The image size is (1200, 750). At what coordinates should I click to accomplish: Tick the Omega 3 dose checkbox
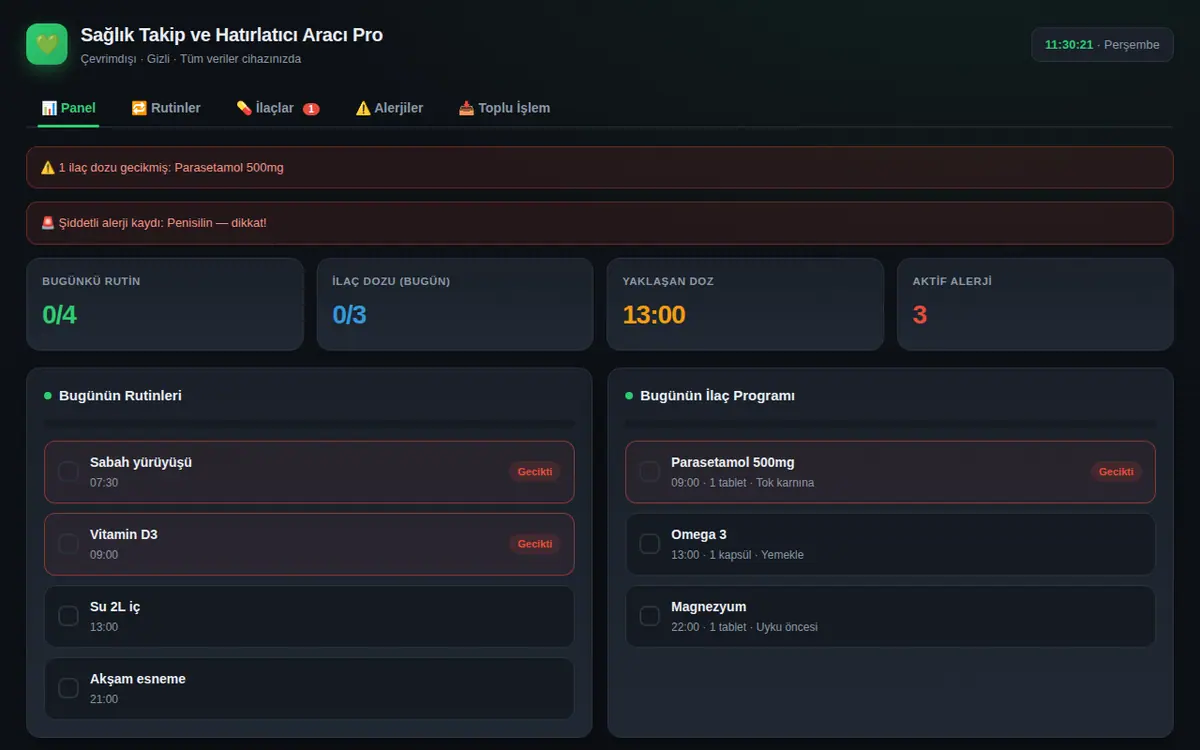click(x=649, y=544)
